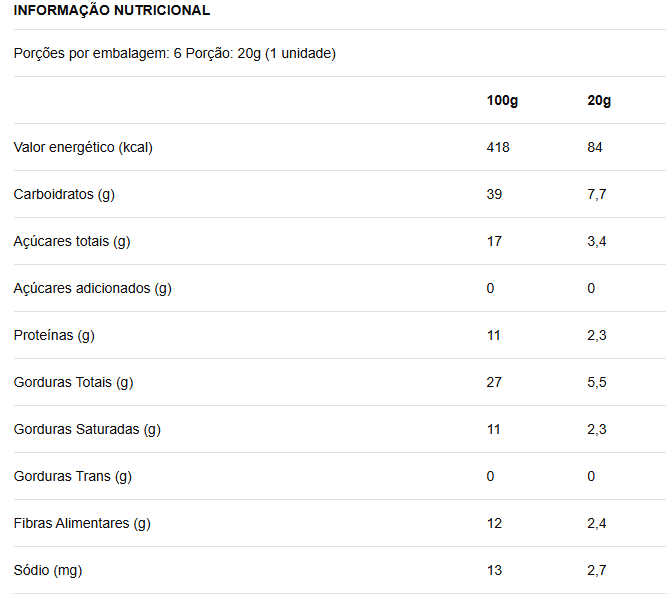Click the Gorduras Trans (g) label
Screen dimensions: 670x594
point(72,476)
